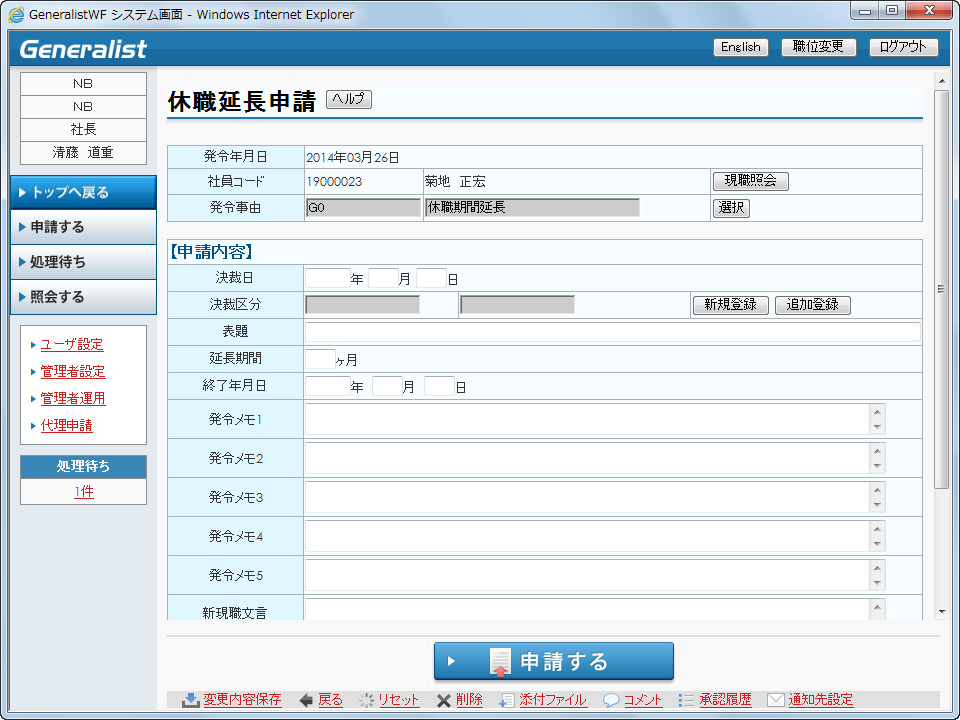
Task: Click the リセット reset spinner icon
Action: click(367, 700)
